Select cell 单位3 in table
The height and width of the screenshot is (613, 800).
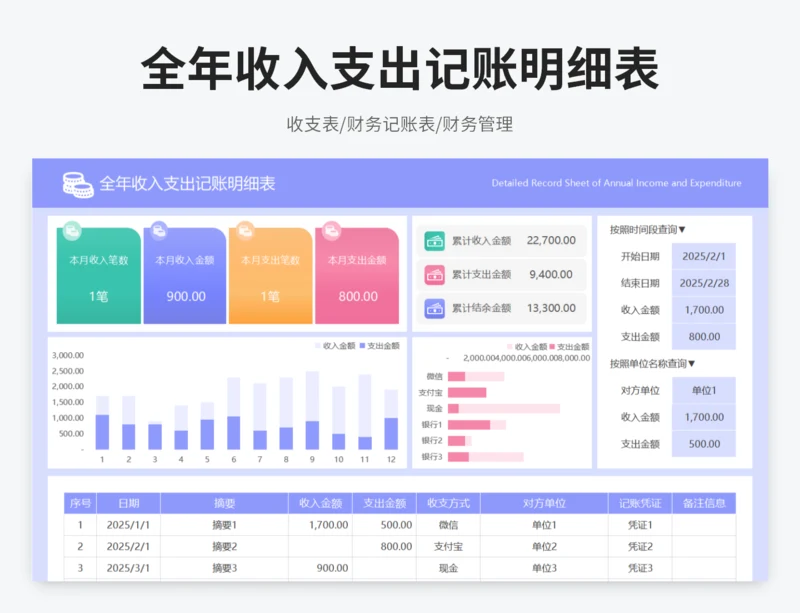[544, 568]
